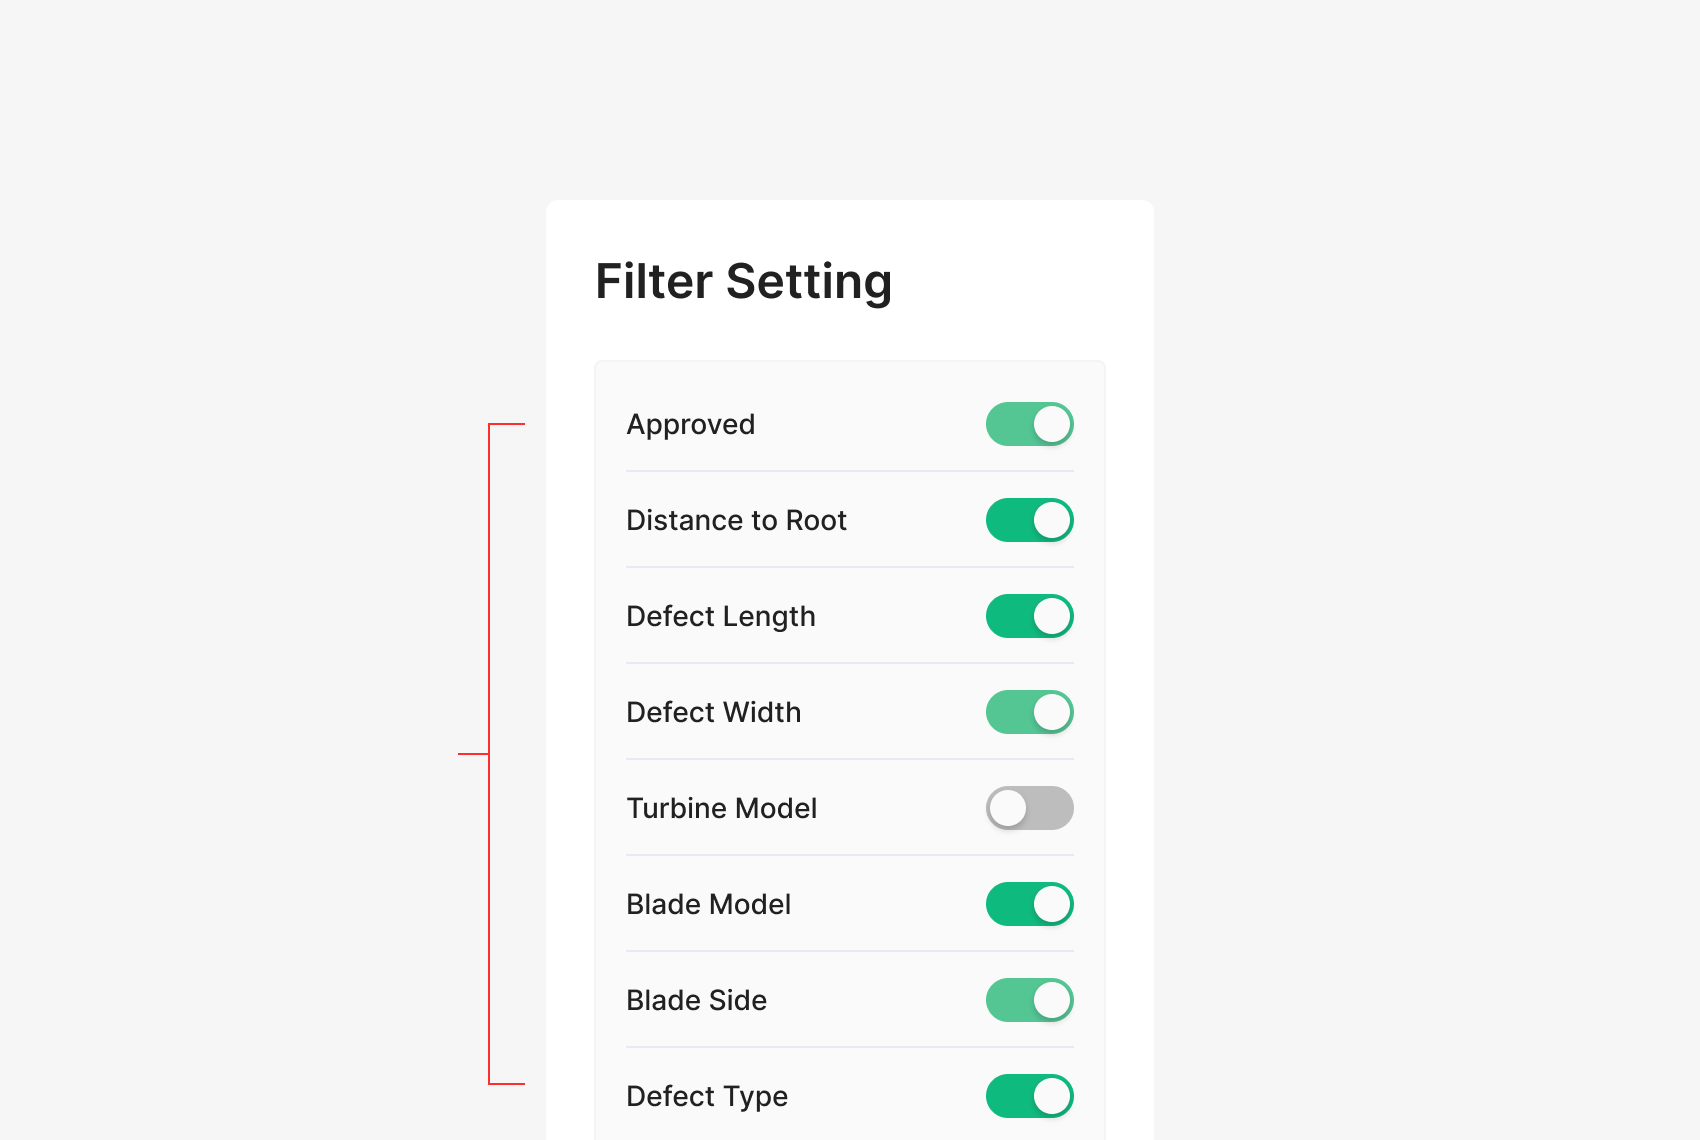Select the Defect Width label text

point(713,713)
